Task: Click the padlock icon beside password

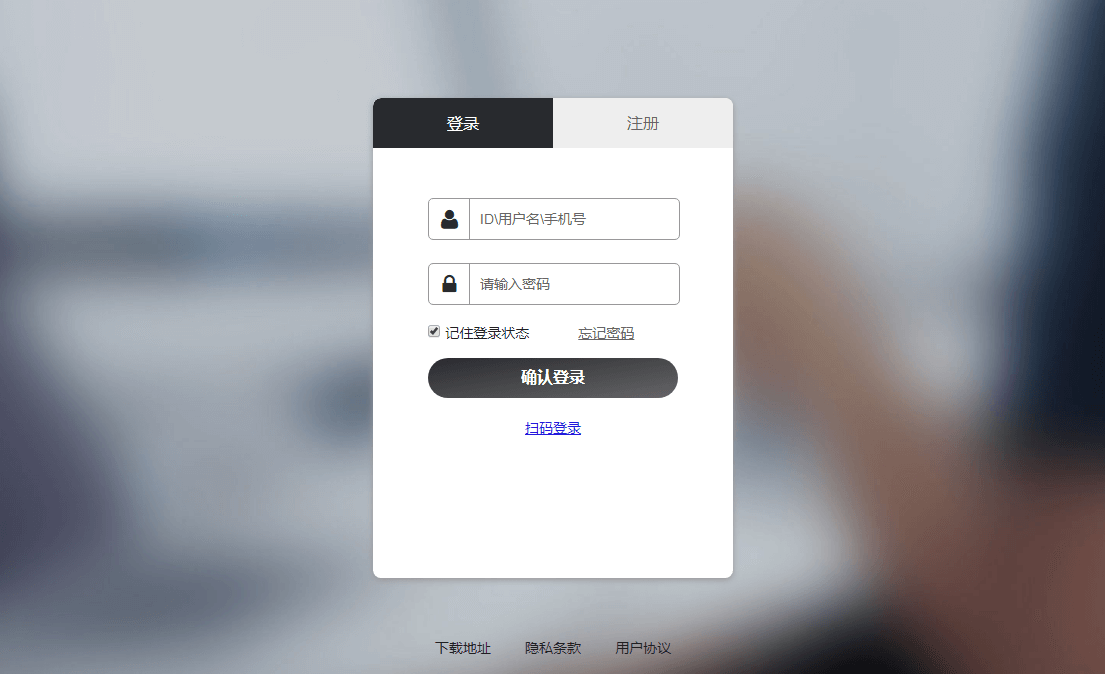Action: point(449,284)
